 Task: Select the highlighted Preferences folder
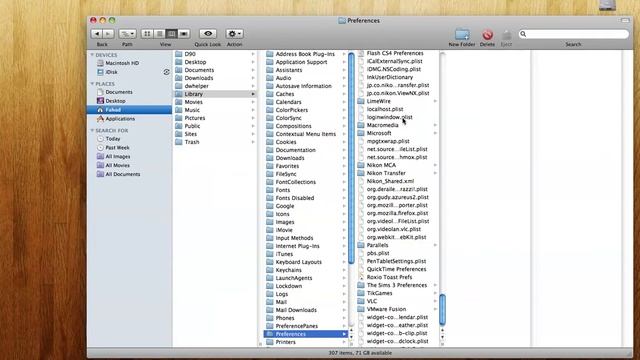click(306, 334)
